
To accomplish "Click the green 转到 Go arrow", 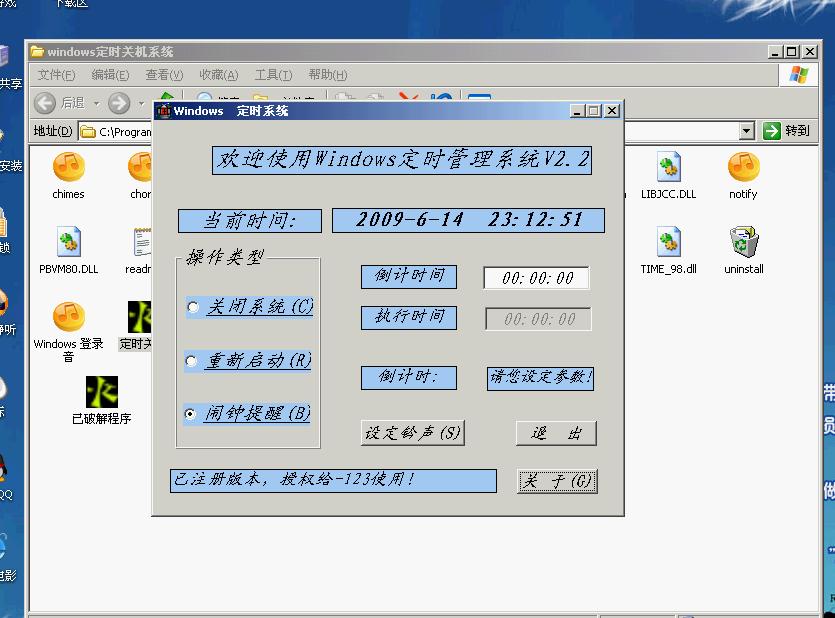I will tap(772, 130).
